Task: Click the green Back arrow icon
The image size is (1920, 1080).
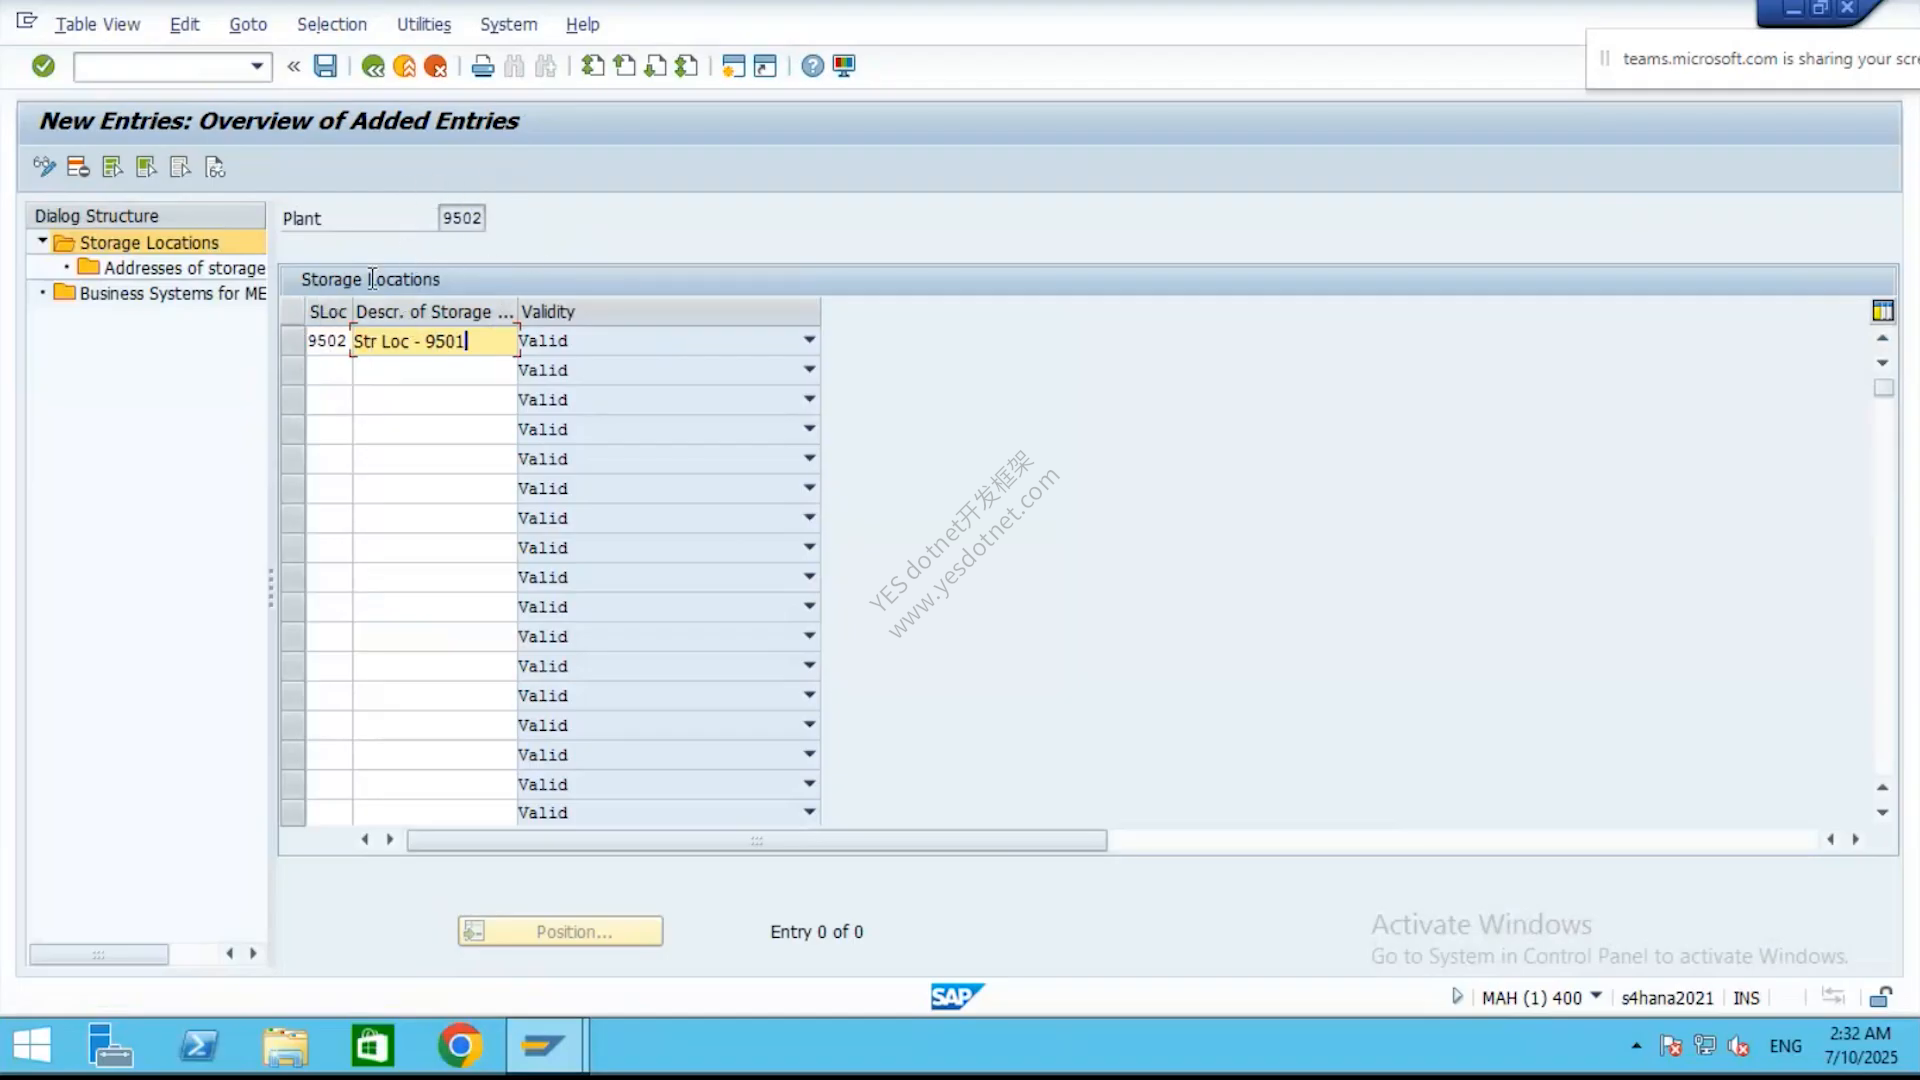Action: coord(373,66)
